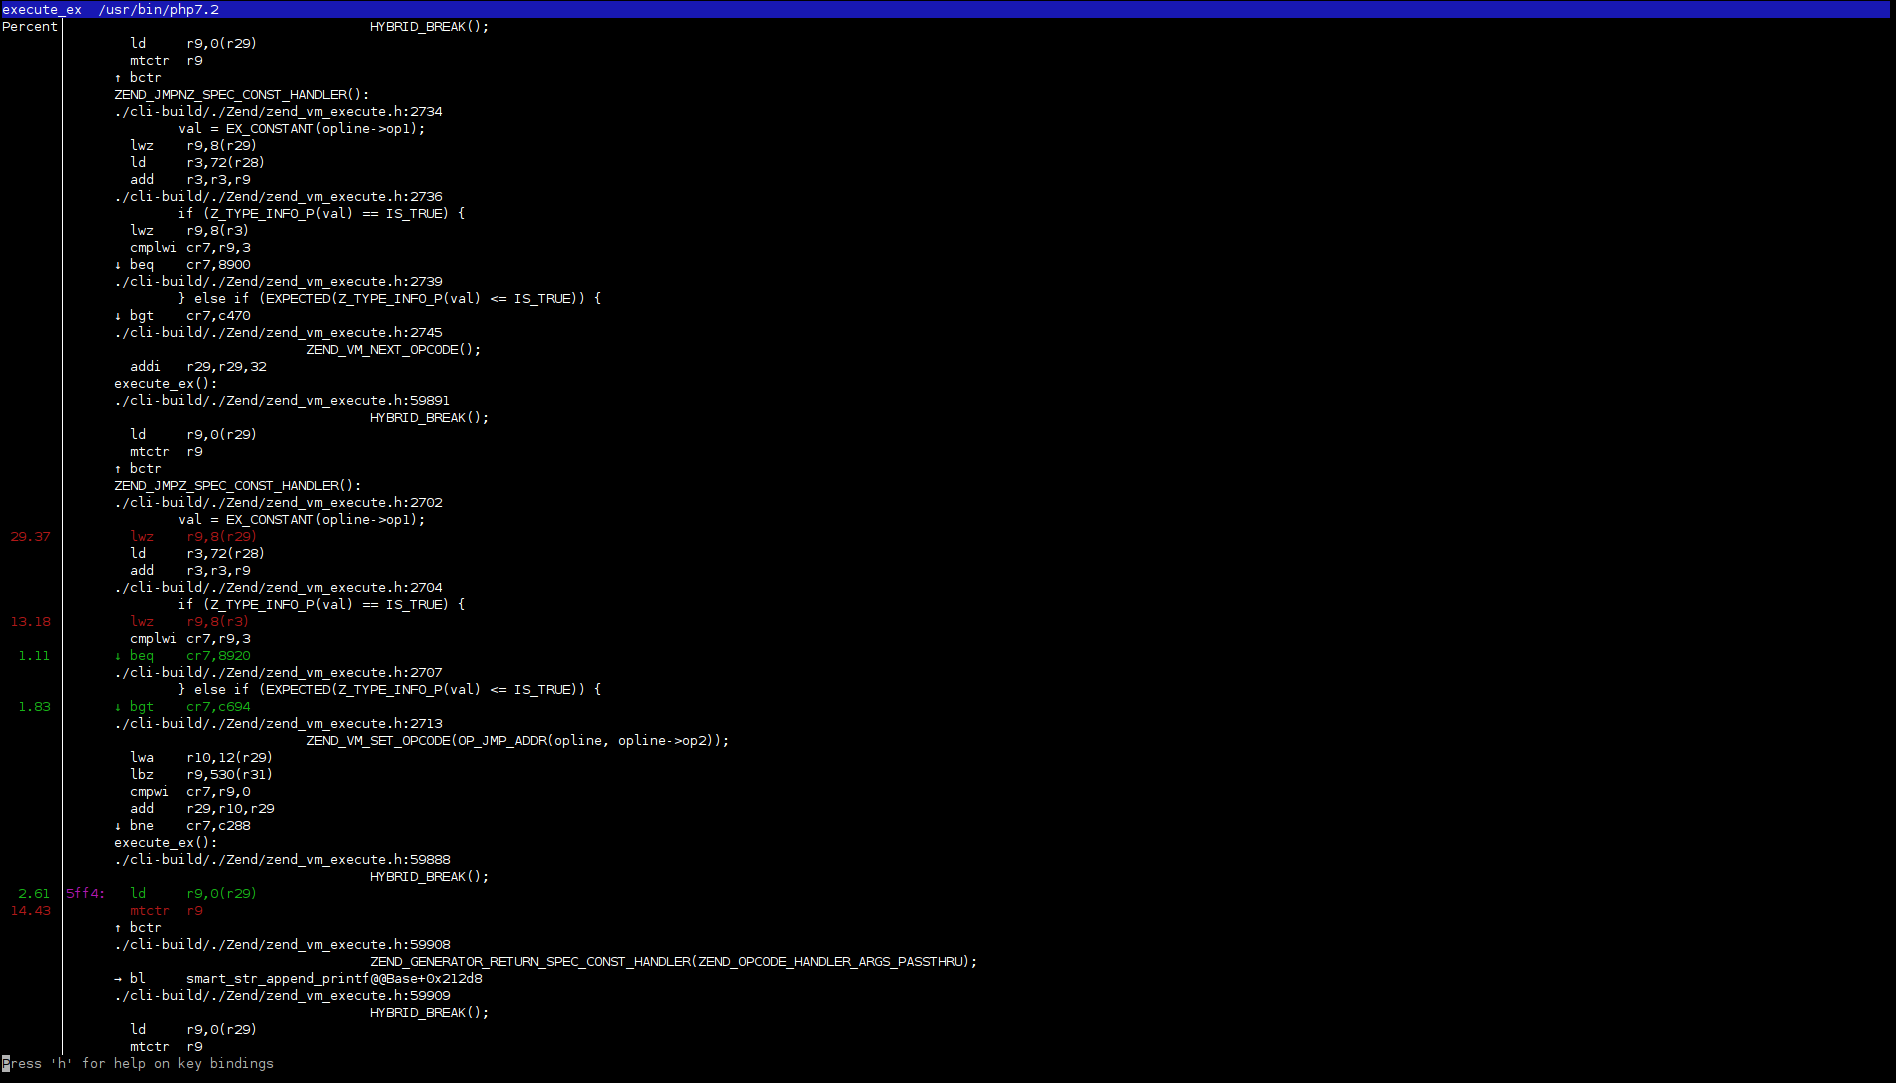Screen dimensions: 1896x1083
Task: Select the 29.37 percent value
Action: click(x=30, y=536)
